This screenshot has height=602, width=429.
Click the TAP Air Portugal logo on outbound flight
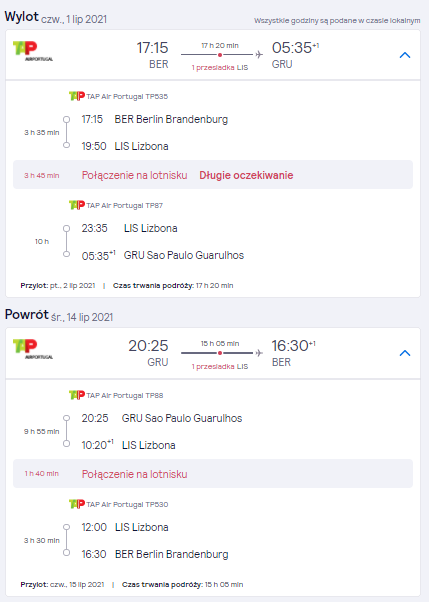point(33,51)
